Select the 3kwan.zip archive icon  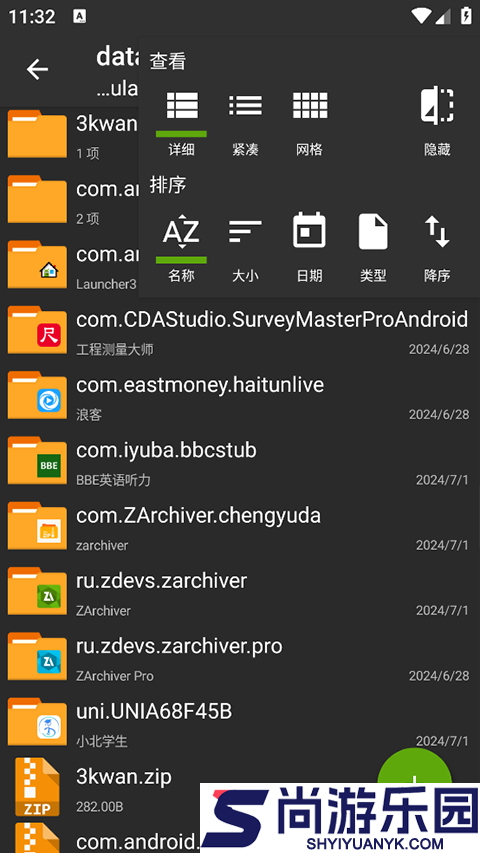37,787
